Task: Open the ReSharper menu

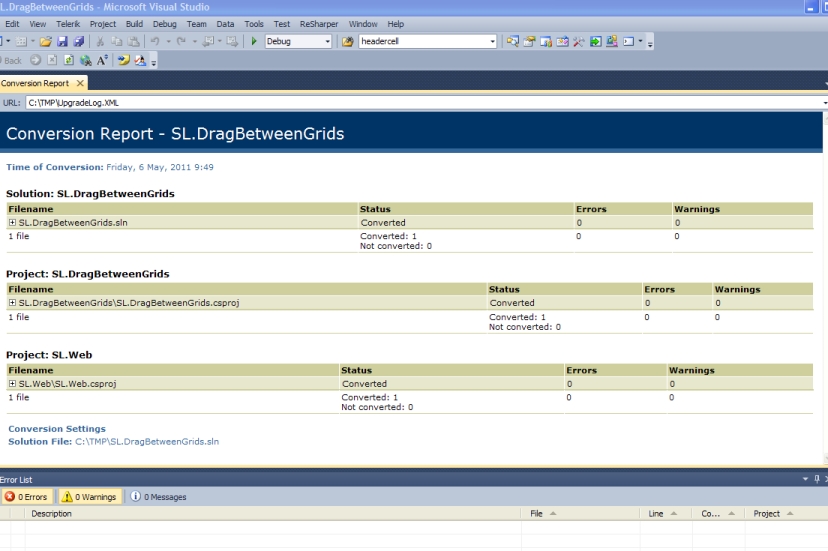Action: (x=319, y=24)
